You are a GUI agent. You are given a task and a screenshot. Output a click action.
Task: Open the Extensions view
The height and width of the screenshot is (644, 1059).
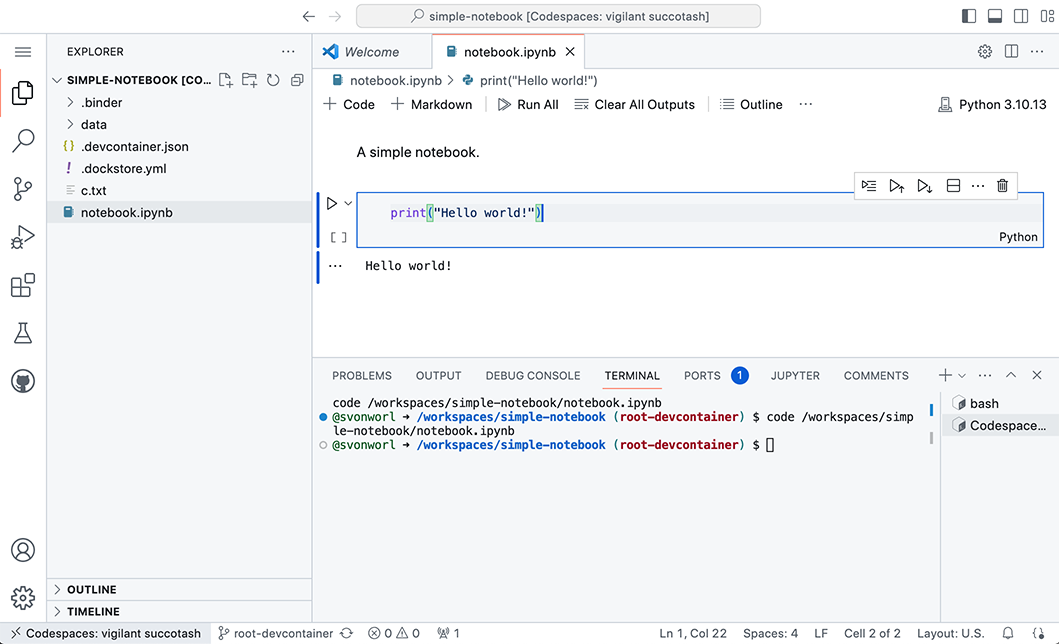22,285
